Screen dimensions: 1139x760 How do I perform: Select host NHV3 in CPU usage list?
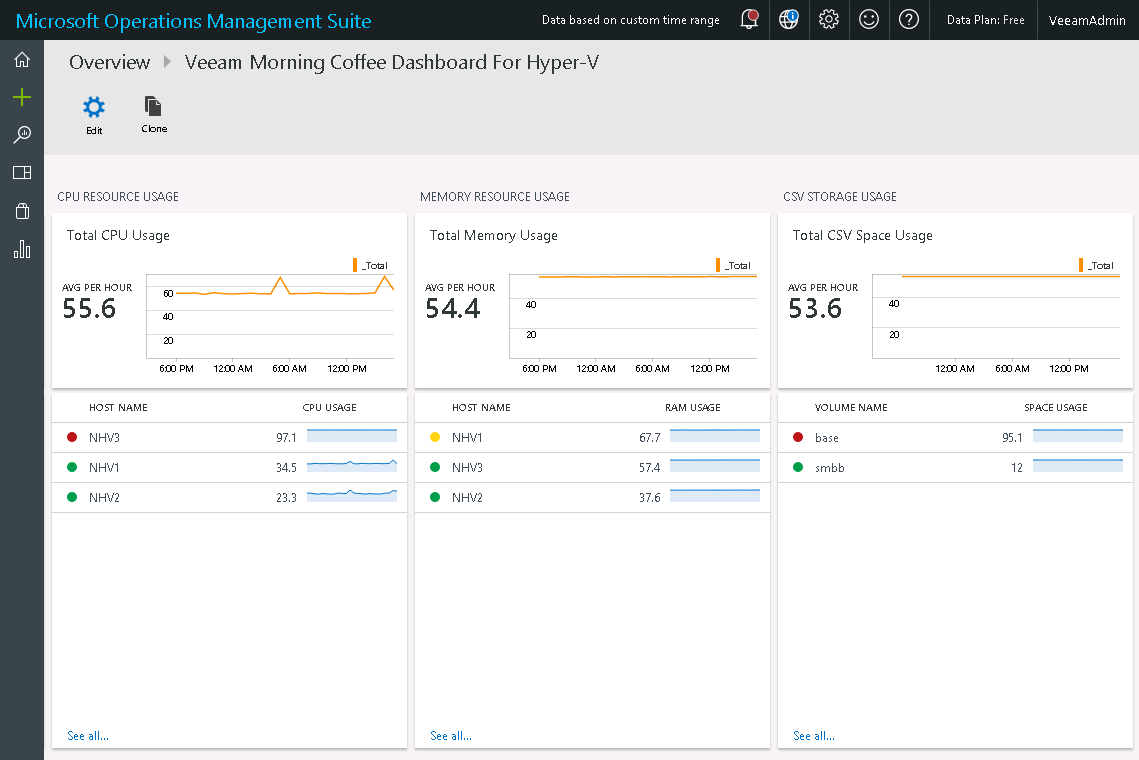pos(230,437)
